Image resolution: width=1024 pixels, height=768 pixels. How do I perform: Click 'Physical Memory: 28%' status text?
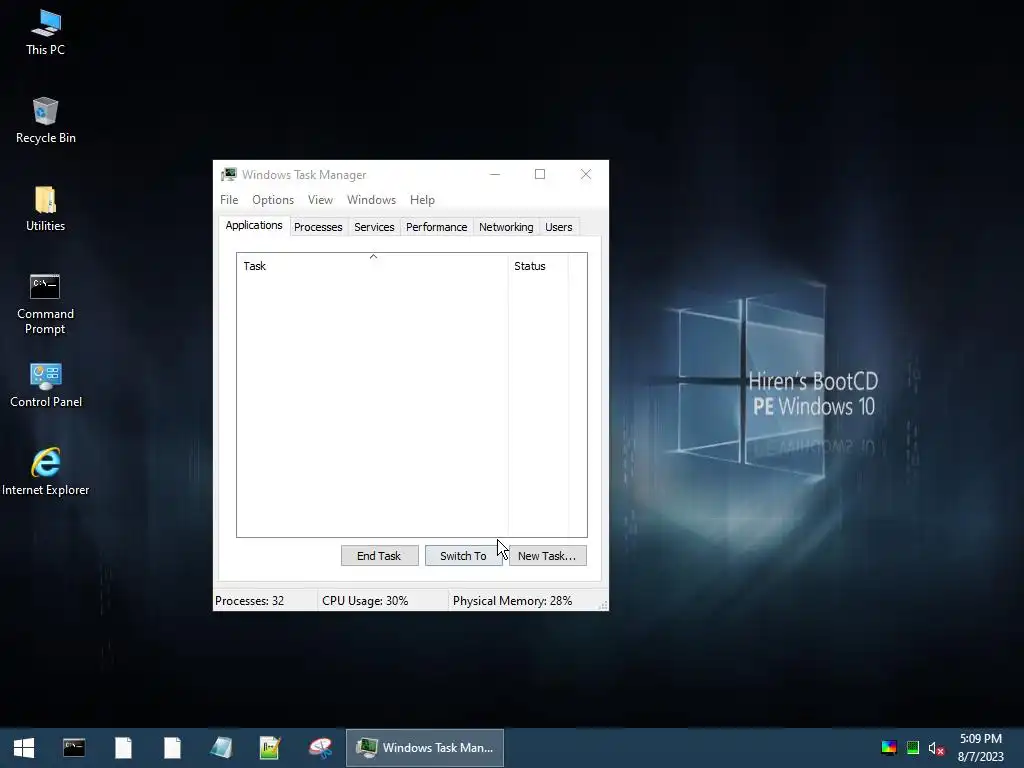click(x=512, y=601)
